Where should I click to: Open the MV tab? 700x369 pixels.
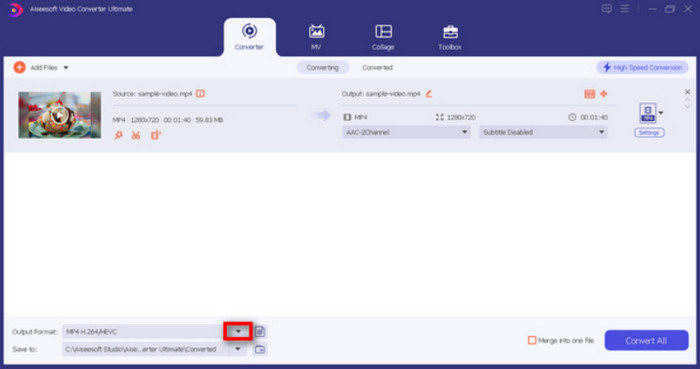[316, 37]
